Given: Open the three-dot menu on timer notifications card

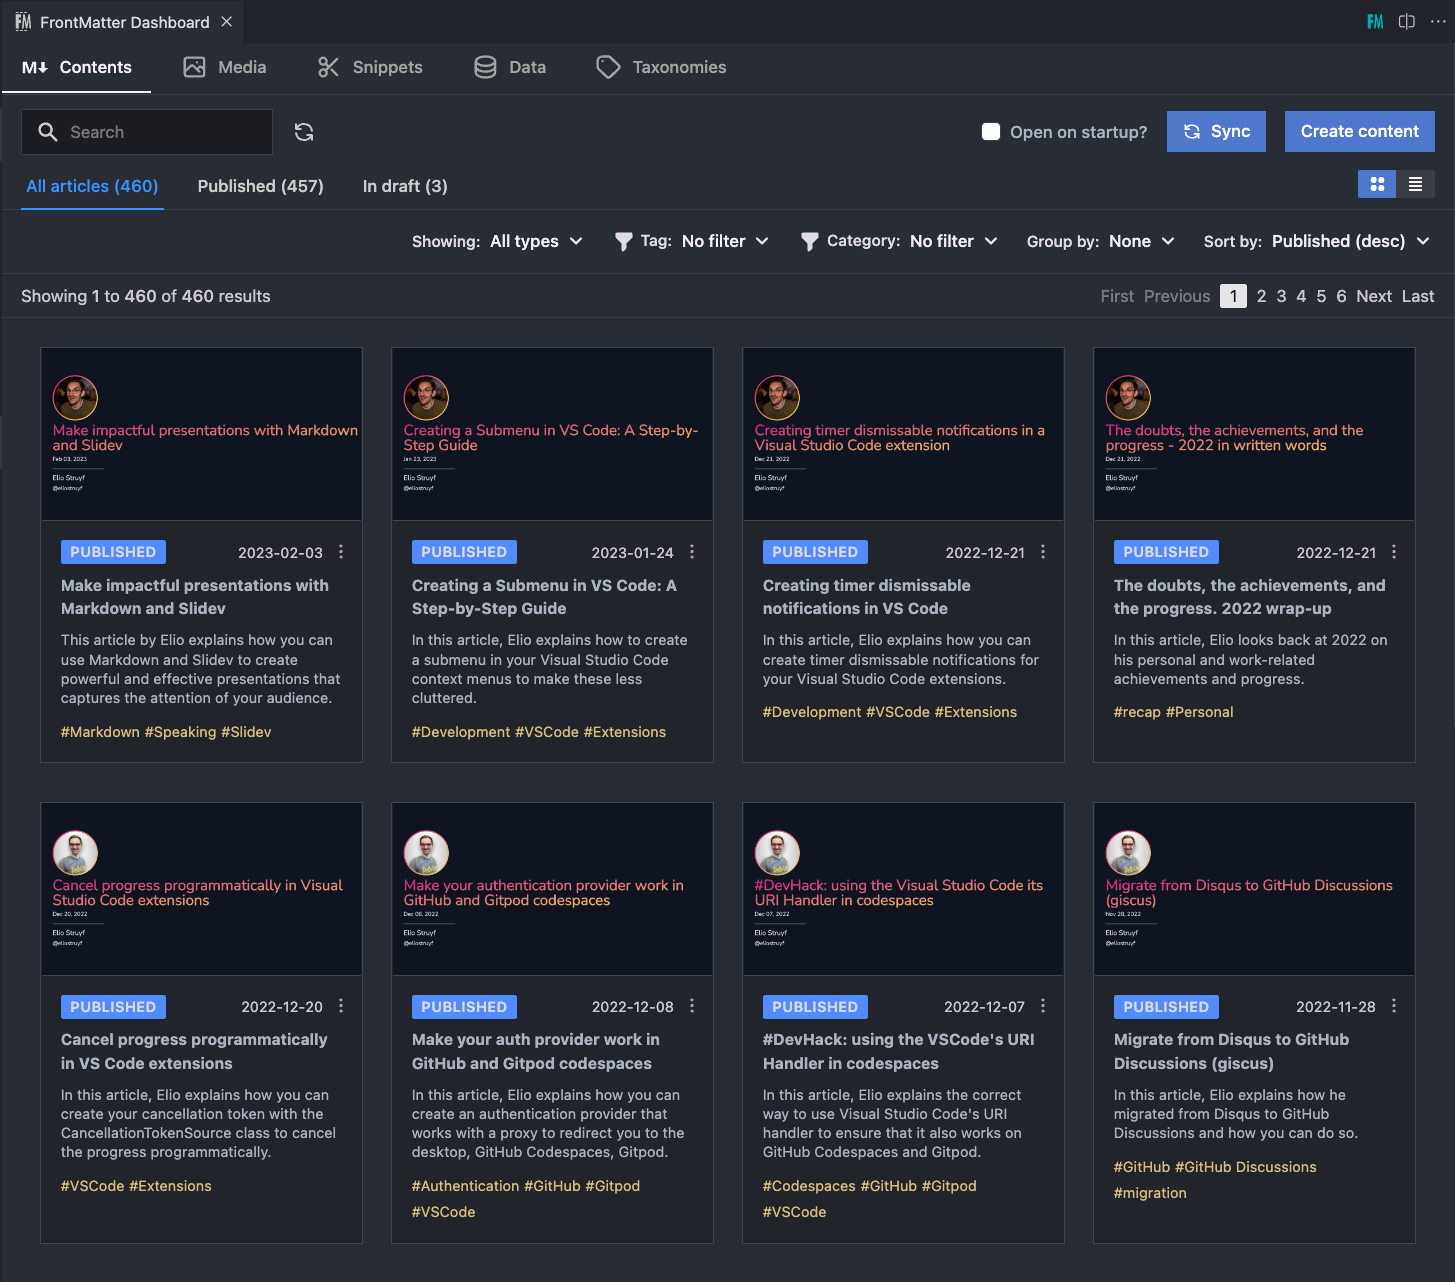Looking at the screenshot, I should pos(1043,552).
